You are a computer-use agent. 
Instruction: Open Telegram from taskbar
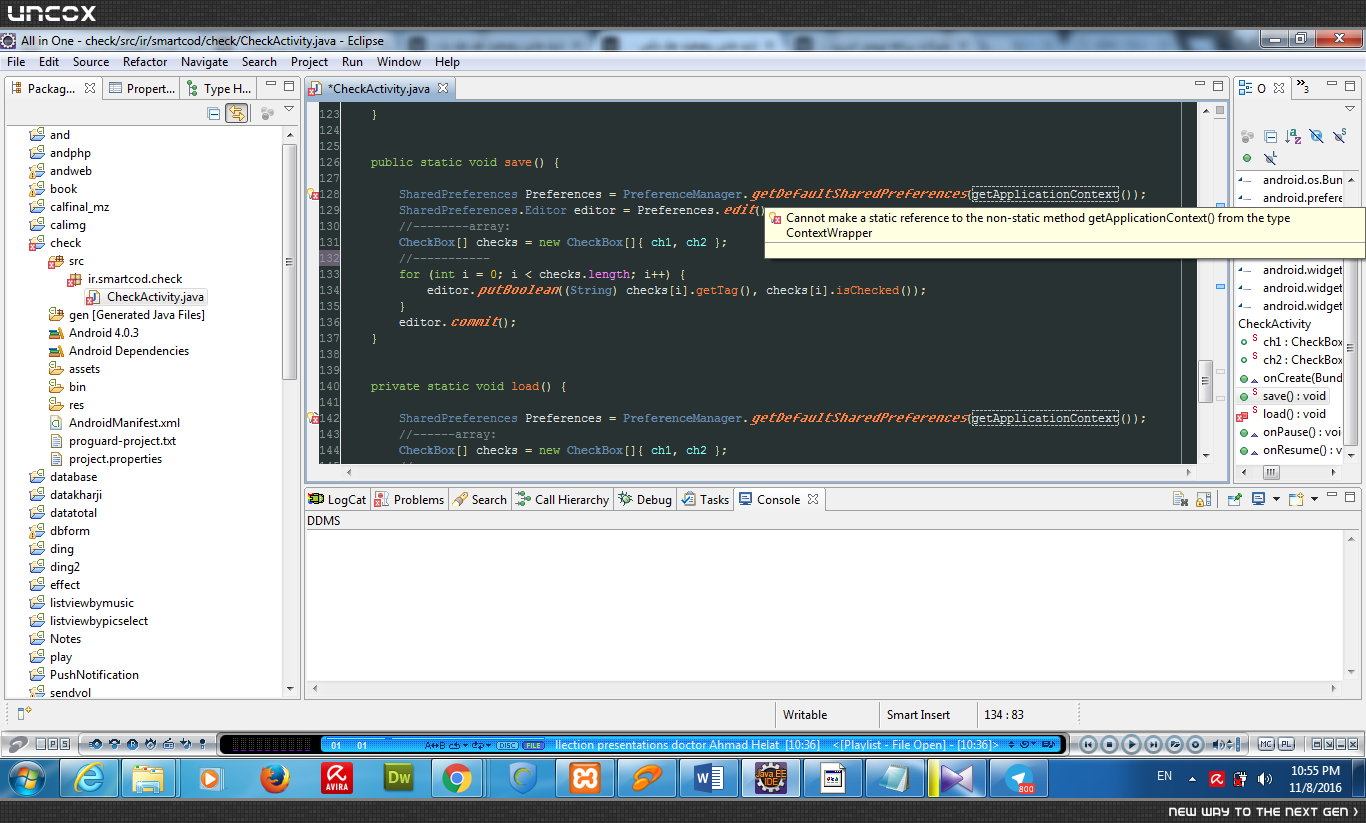coord(1020,778)
